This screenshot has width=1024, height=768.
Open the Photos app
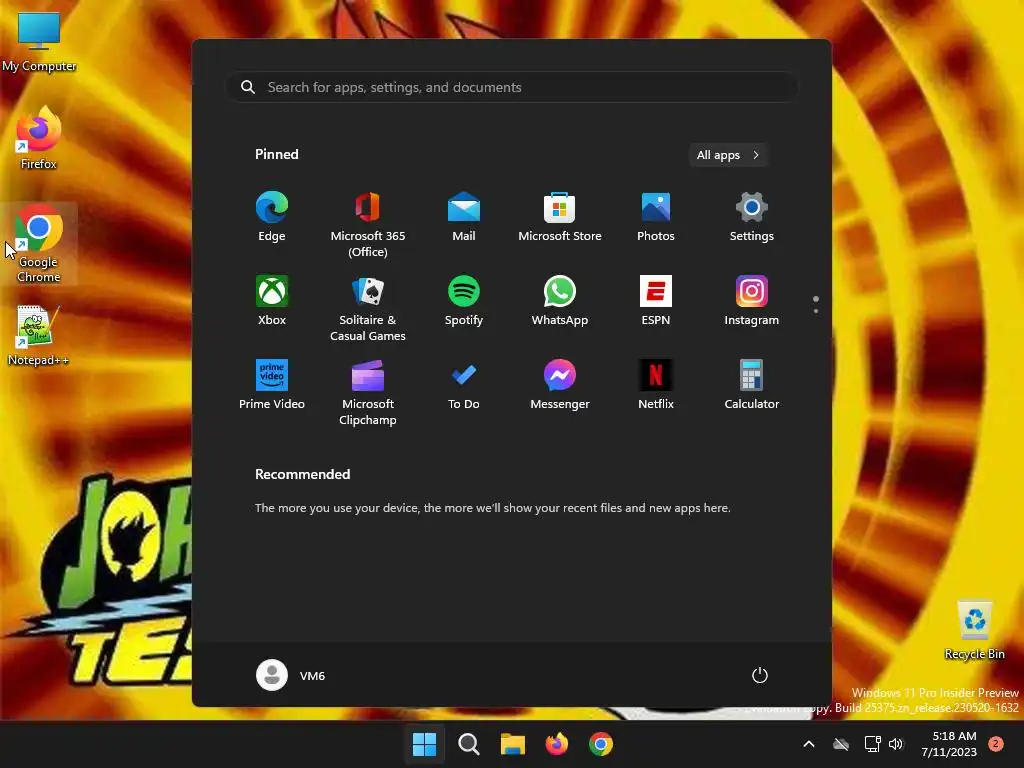(656, 217)
